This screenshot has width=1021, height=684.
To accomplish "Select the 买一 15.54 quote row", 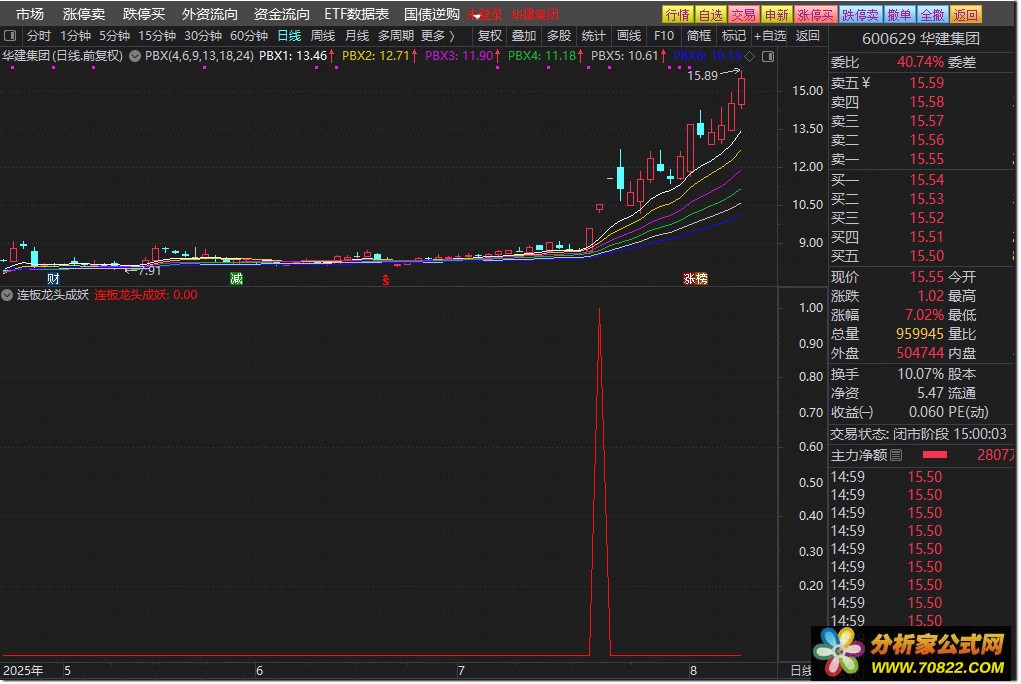I will pos(921,180).
